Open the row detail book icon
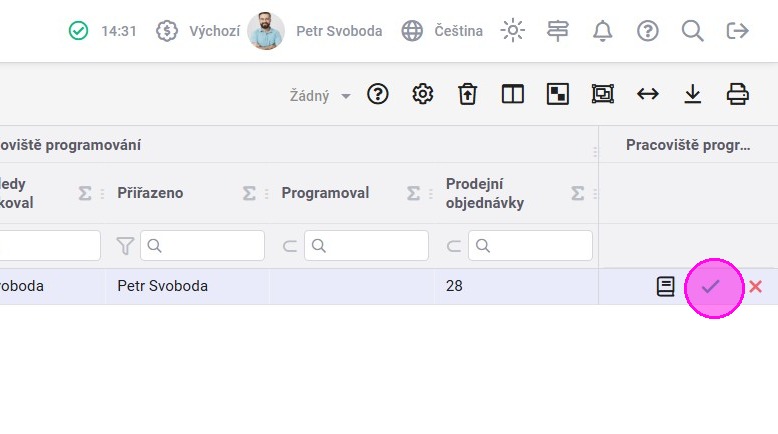Screen dimensions: 778x434 click(665, 287)
